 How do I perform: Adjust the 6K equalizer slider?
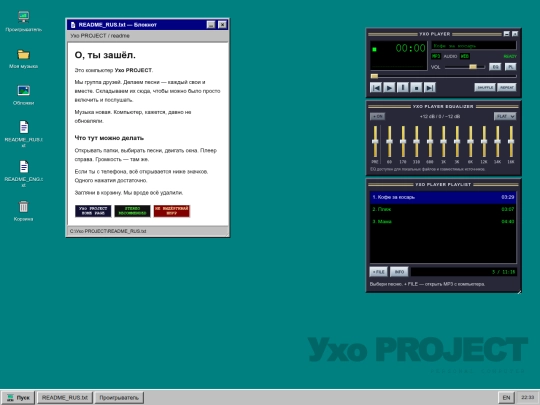[x=470, y=142]
